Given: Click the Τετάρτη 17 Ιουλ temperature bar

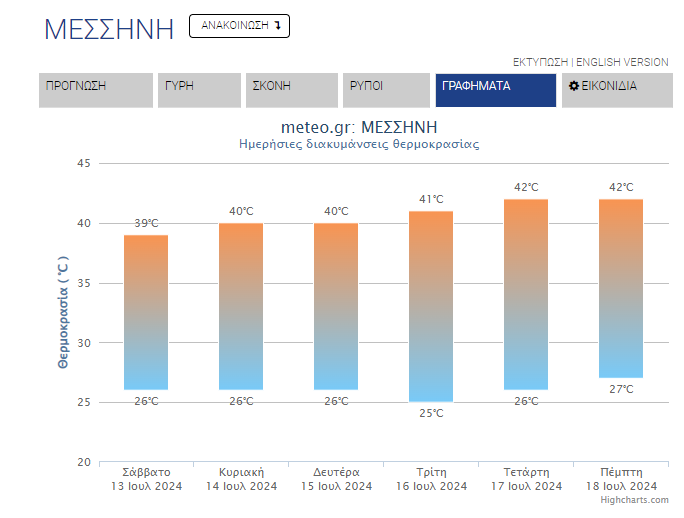Looking at the screenshot, I should (x=526, y=295).
